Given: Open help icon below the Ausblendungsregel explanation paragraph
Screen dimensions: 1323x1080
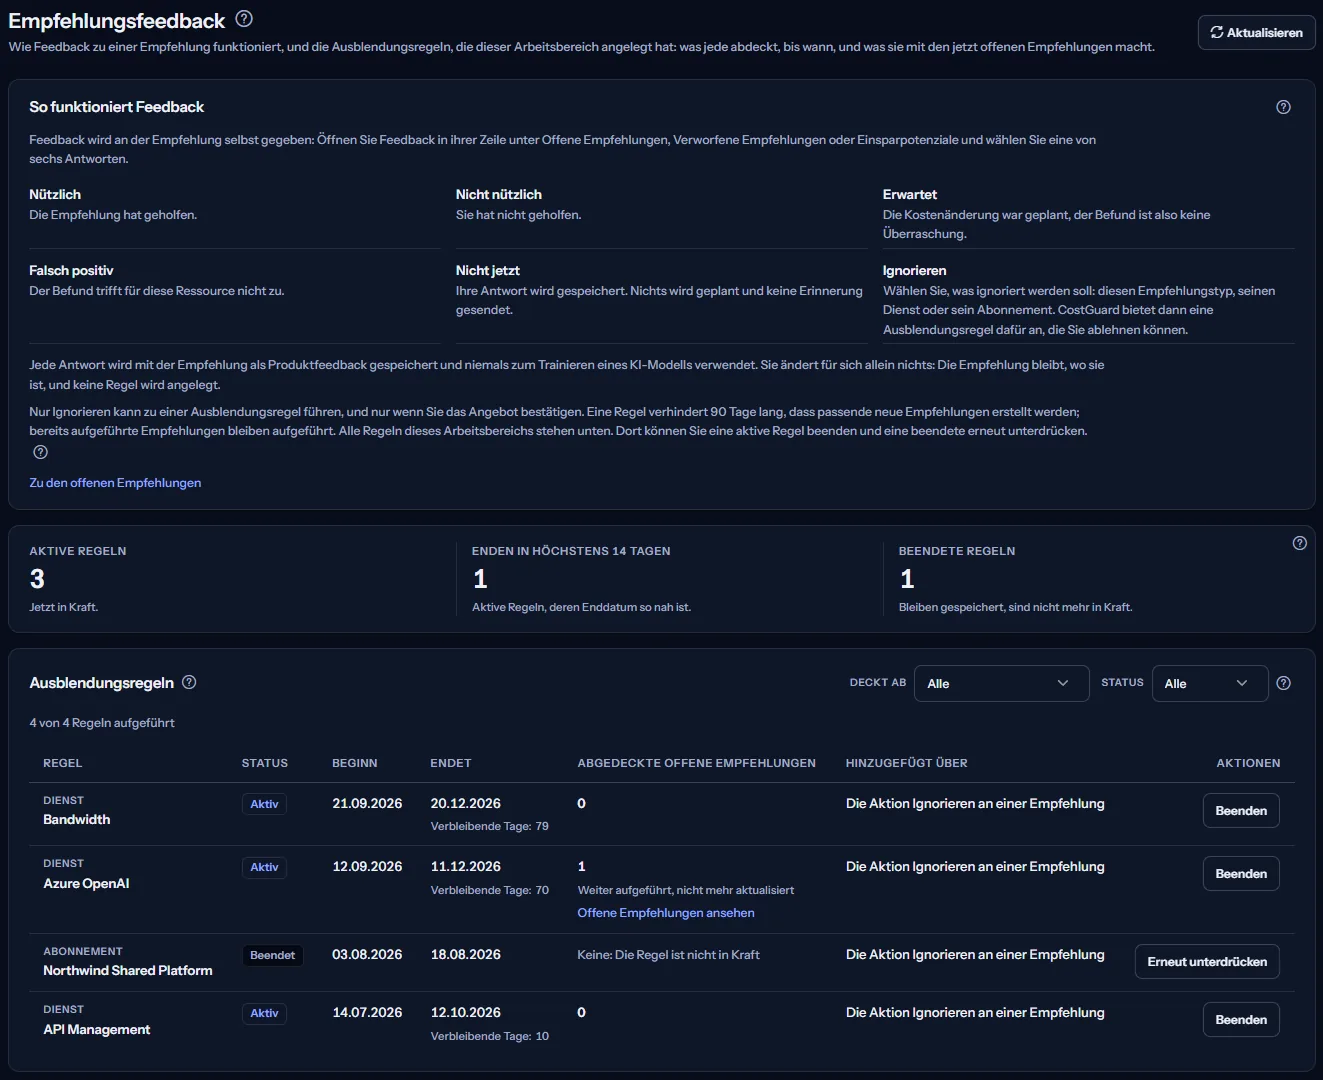Looking at the screenshot, I should [x=41, y=452].
